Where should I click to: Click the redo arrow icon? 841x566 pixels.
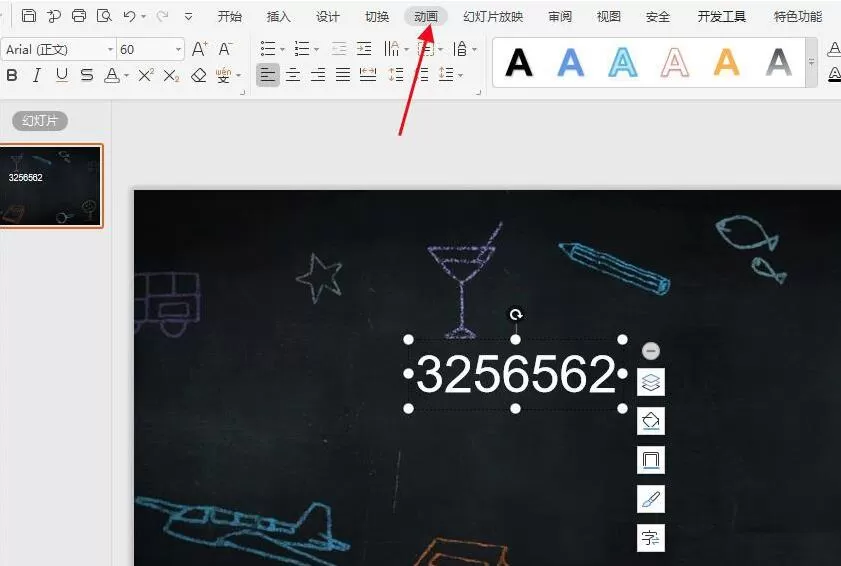(x=163, y=16)
